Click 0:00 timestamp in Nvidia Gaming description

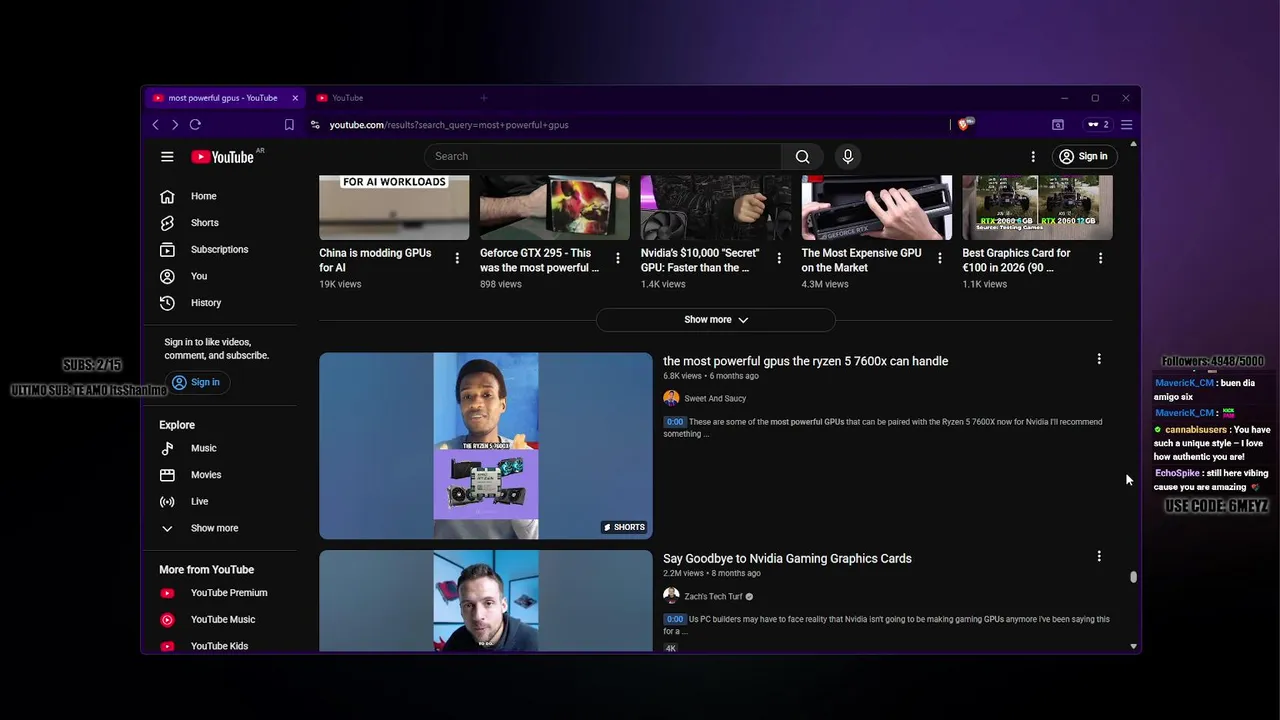[675, 619]
